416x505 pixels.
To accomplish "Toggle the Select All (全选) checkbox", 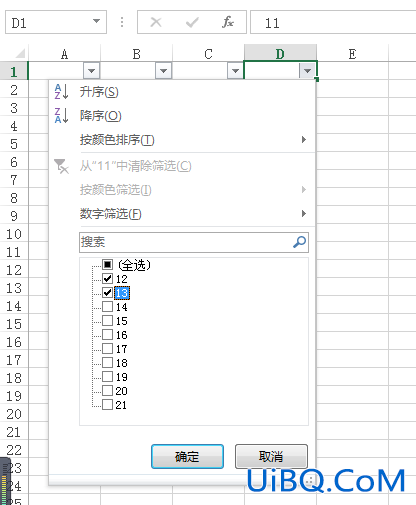I will (107, 265).
